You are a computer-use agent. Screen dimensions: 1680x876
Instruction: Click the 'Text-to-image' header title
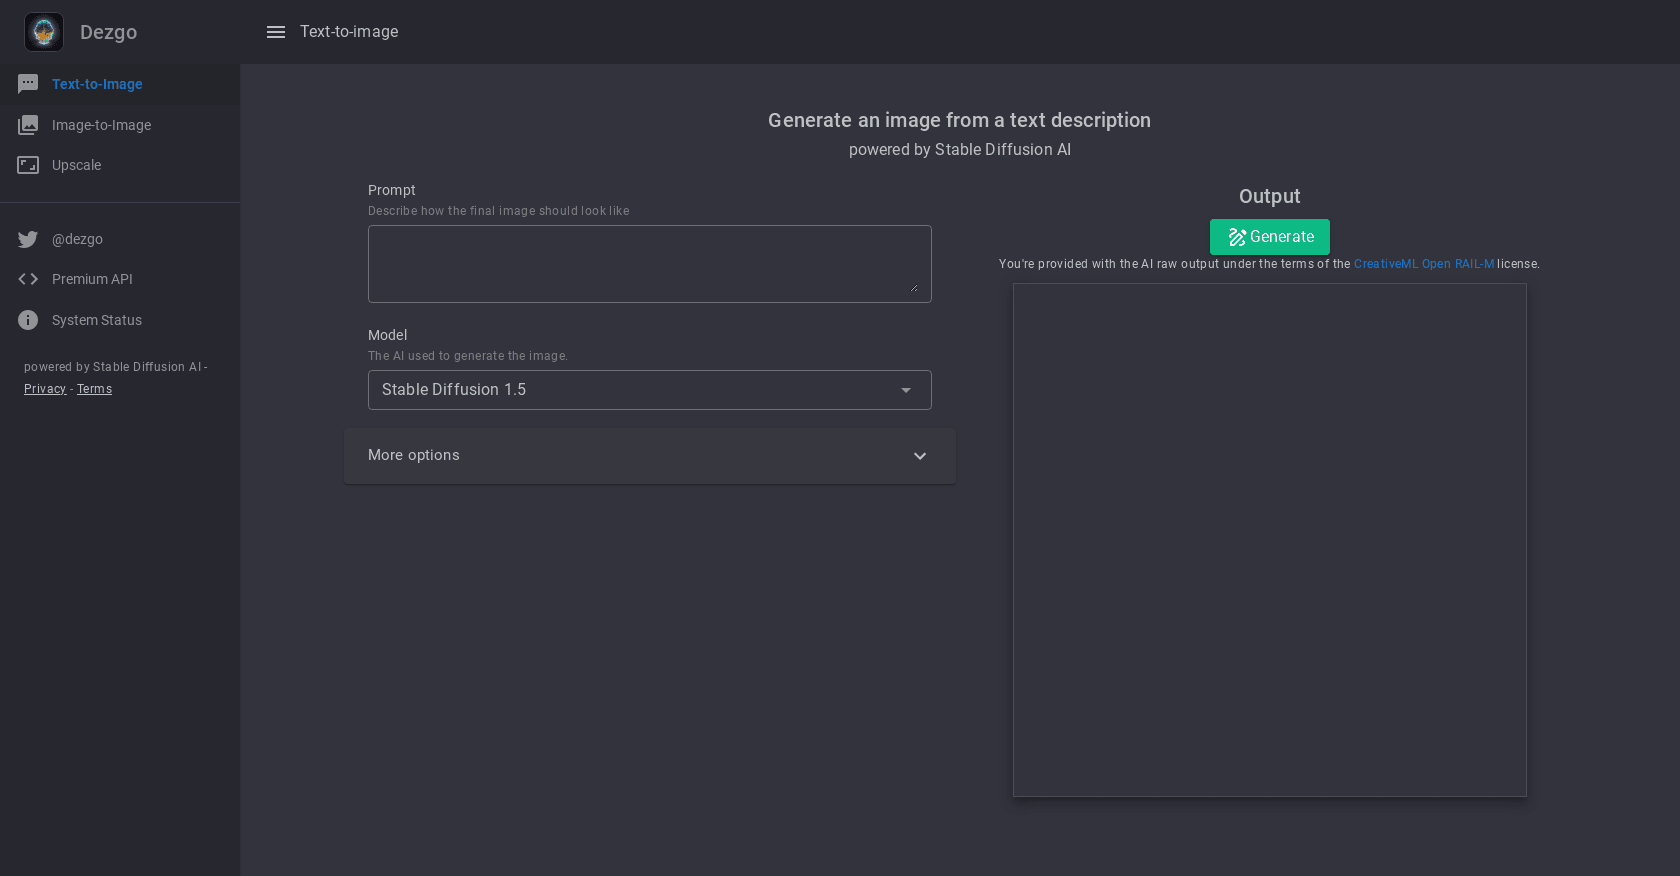pyautogui.click(x=349, y=32)
